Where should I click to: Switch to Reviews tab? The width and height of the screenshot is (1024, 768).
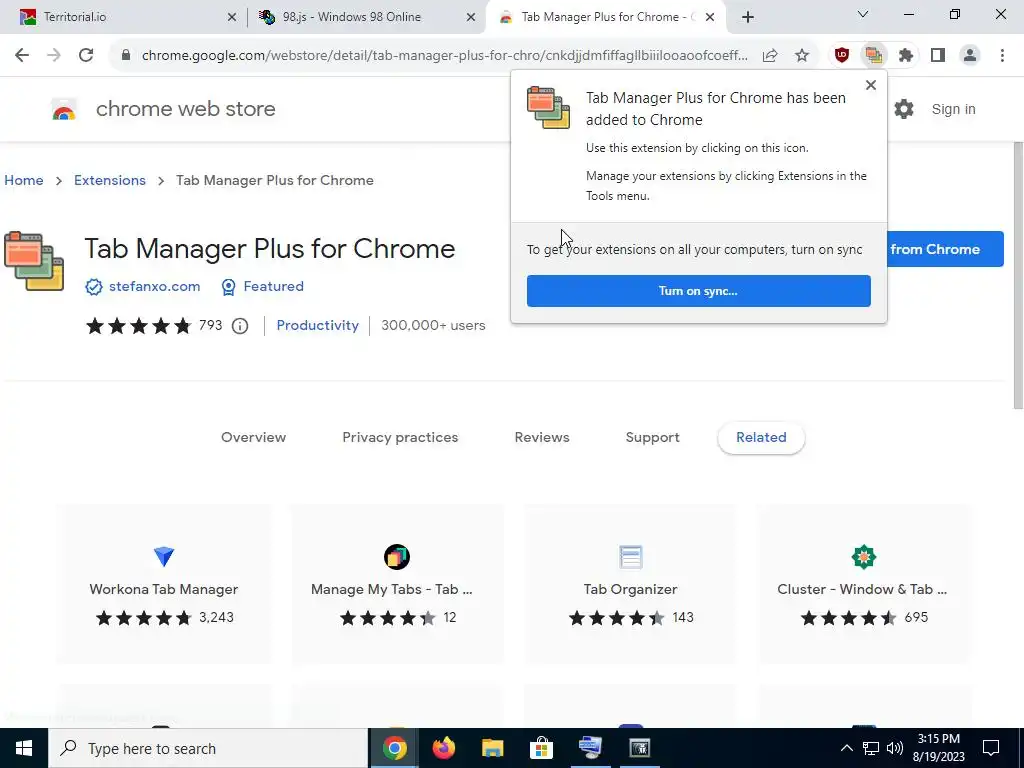[x=542, y=438]
